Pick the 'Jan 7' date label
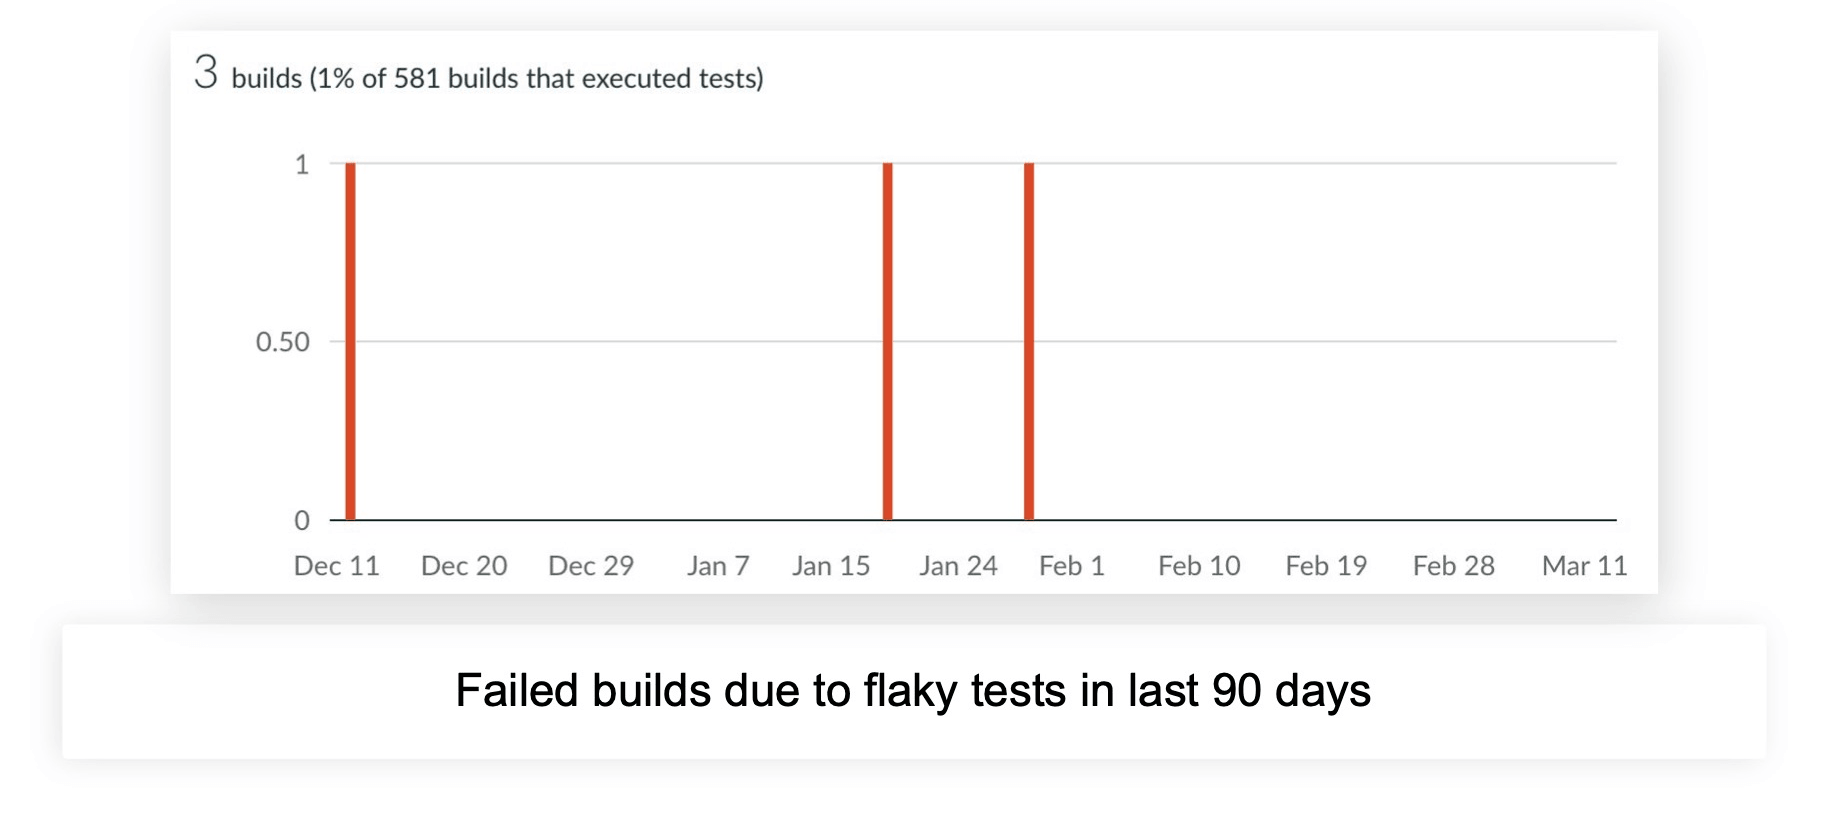This screenshot has height=818, width=1828. coord(718,566)
